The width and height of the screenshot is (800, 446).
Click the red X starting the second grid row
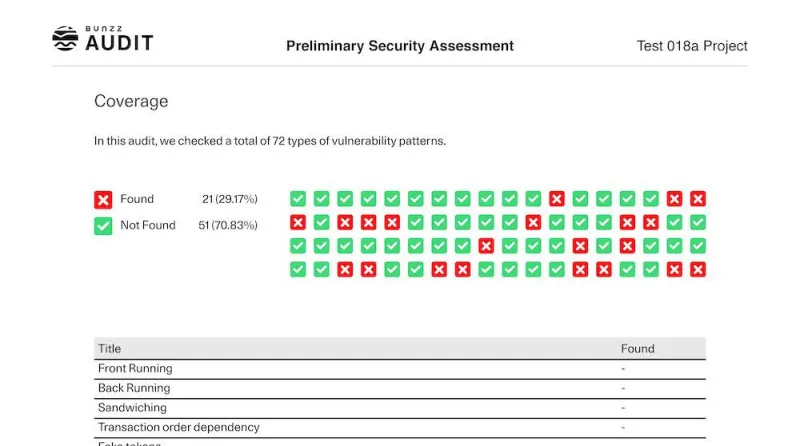tap(298, 222)
